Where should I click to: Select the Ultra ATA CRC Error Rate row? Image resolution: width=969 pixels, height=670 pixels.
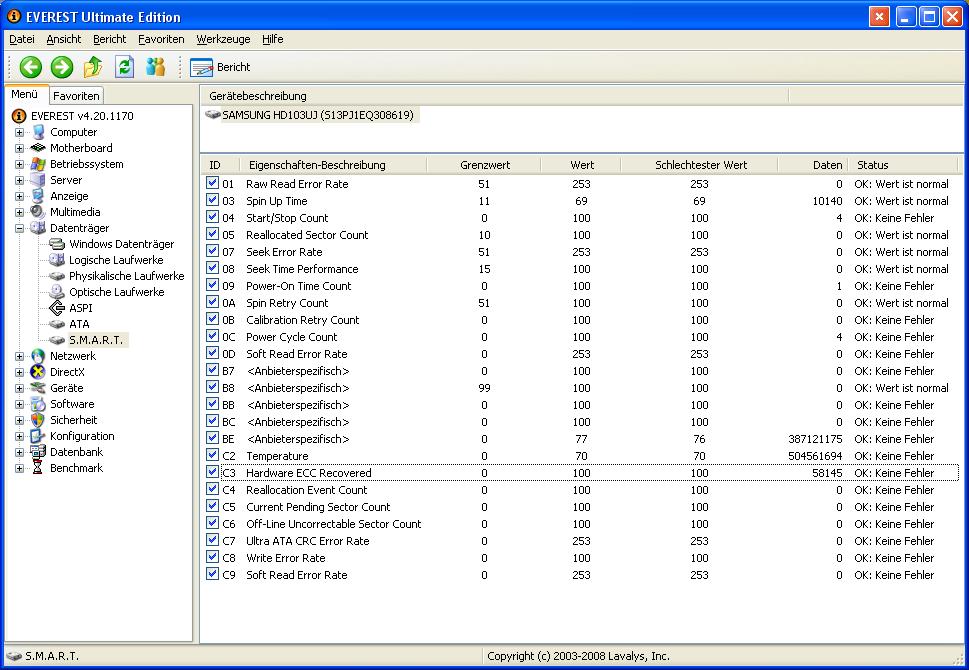pyautogui.click(x=582, y=541)
